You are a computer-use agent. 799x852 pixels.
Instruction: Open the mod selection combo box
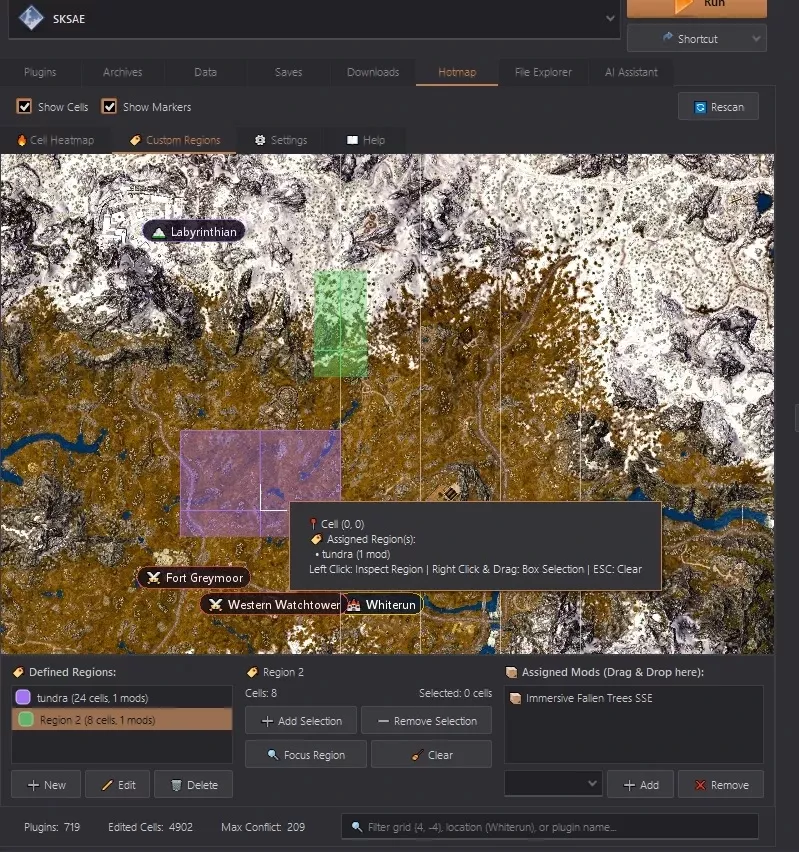[x=553, y=784]
